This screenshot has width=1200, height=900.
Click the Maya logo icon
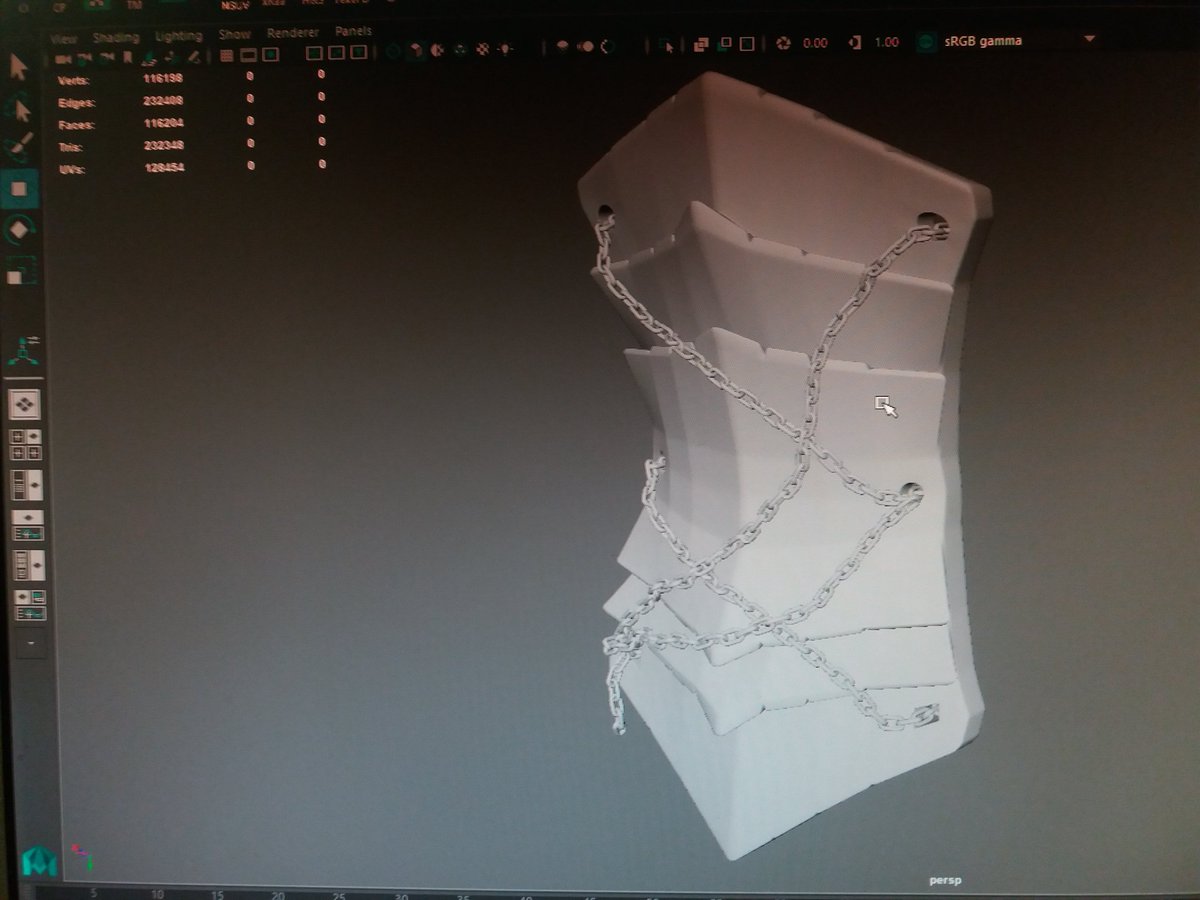[39, 859]
